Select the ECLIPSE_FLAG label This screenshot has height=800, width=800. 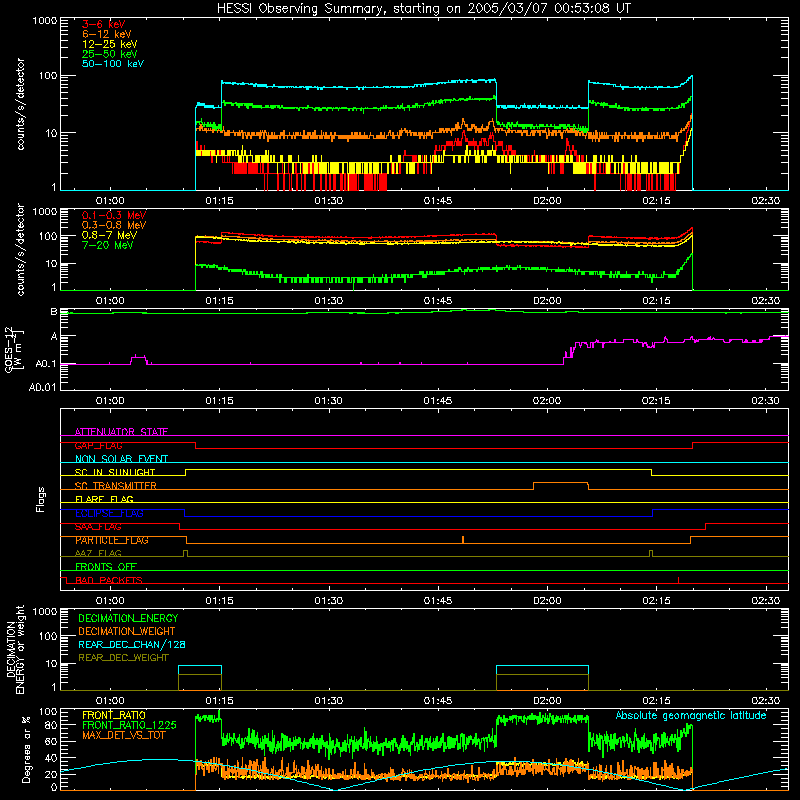coord(110,513)
